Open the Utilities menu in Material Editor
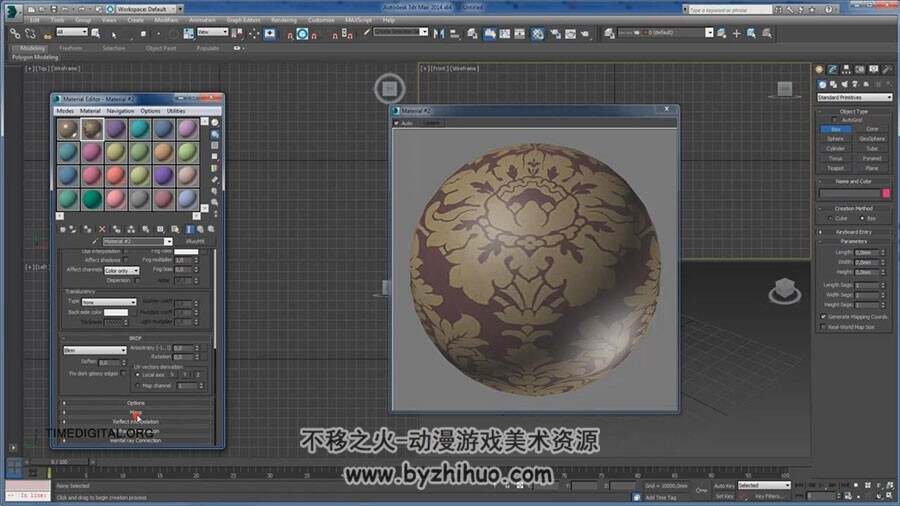 click(x=176, y=111)
